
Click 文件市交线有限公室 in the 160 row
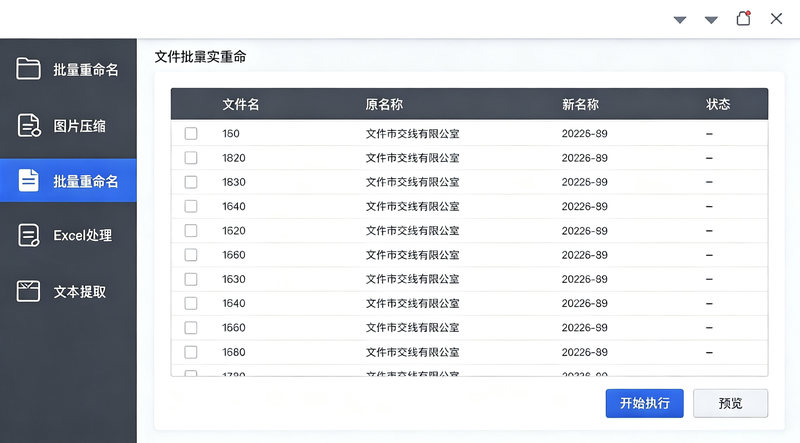tap(412, 134)
